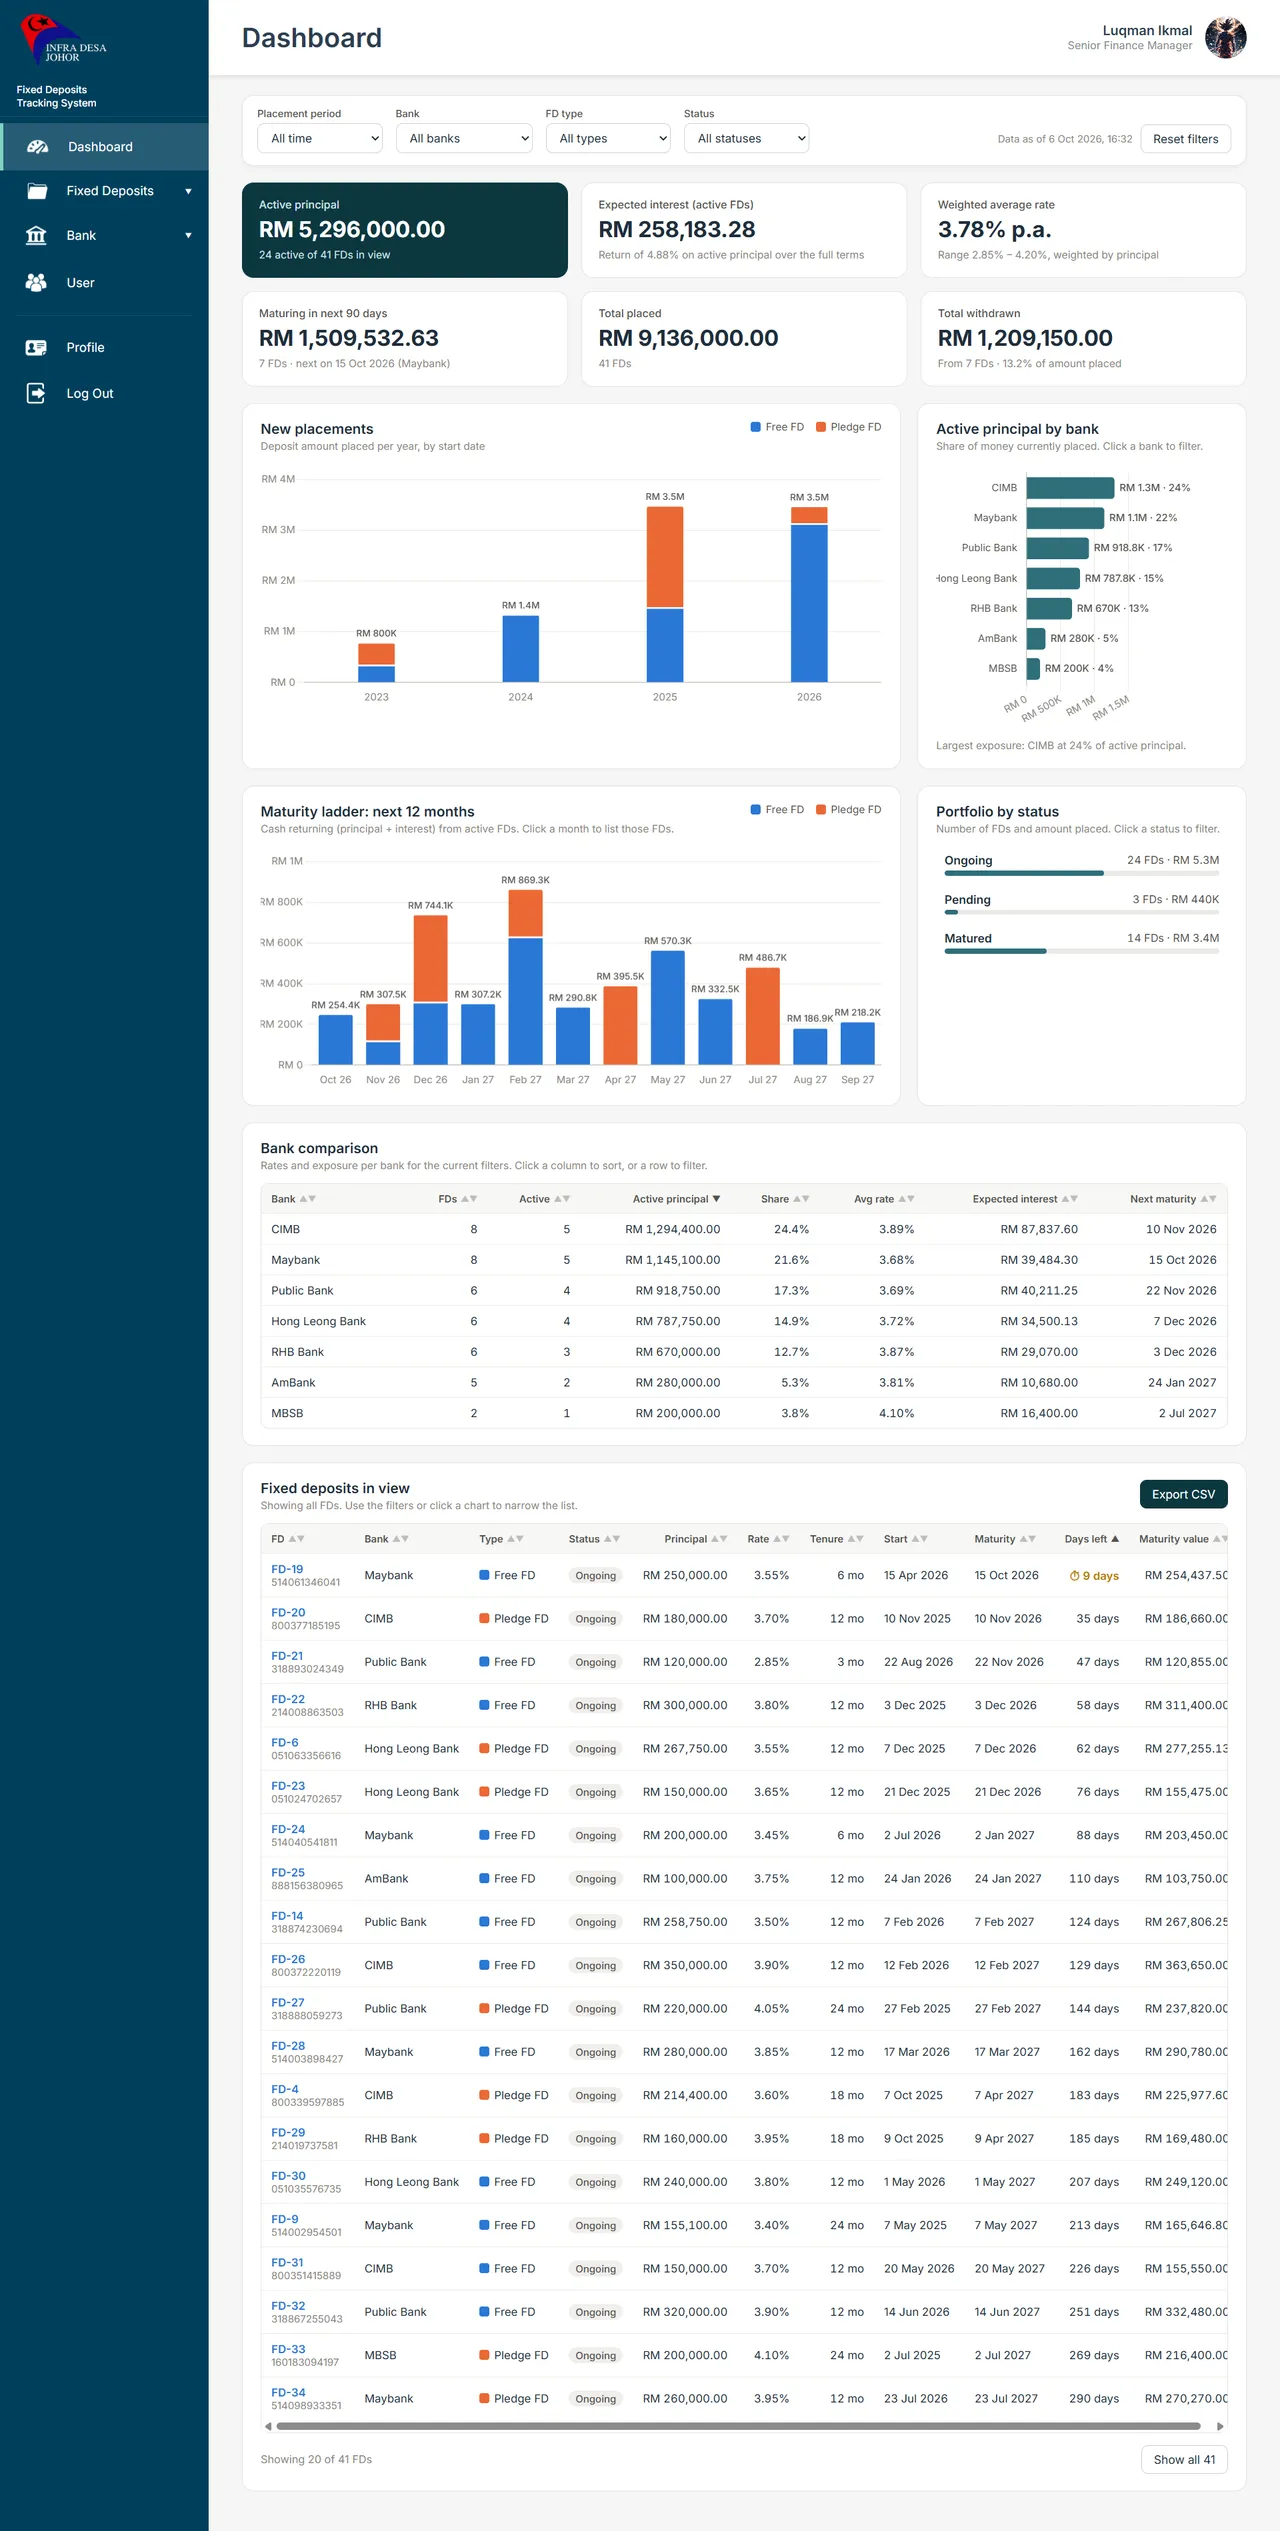Open the FD-19 deposit link
Viewport: 1280px width, 2531px height.
coord(287,1569)
